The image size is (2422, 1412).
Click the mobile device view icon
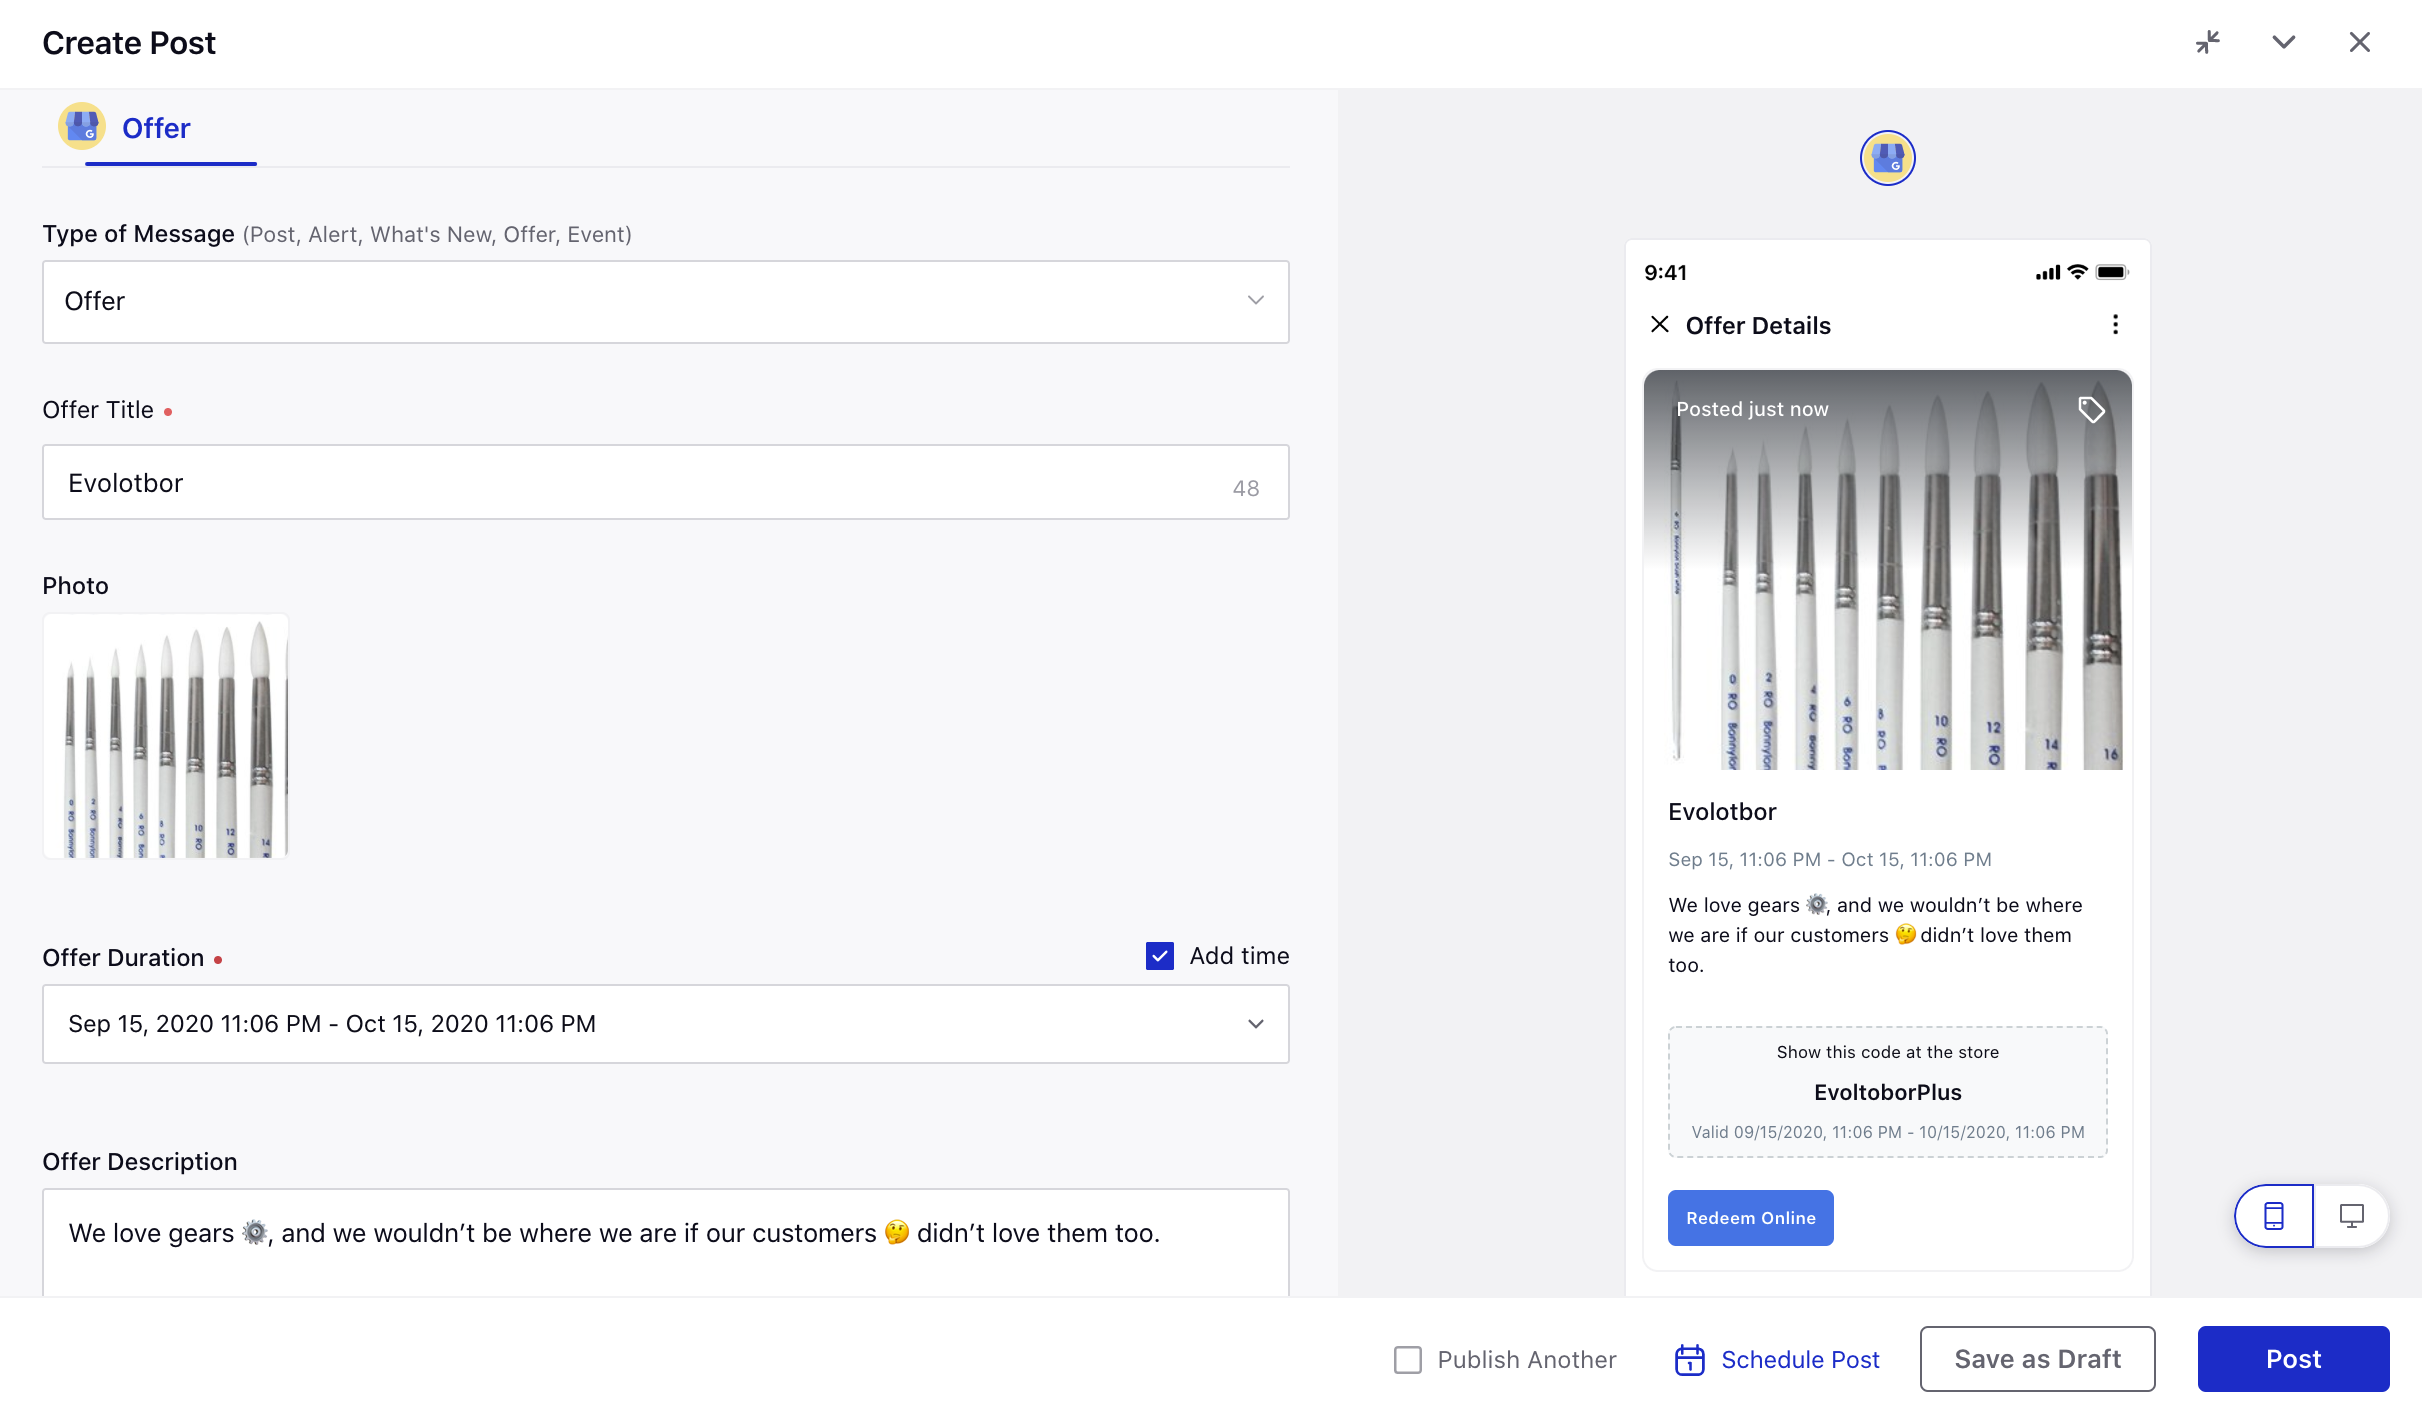point(2274,1215)
